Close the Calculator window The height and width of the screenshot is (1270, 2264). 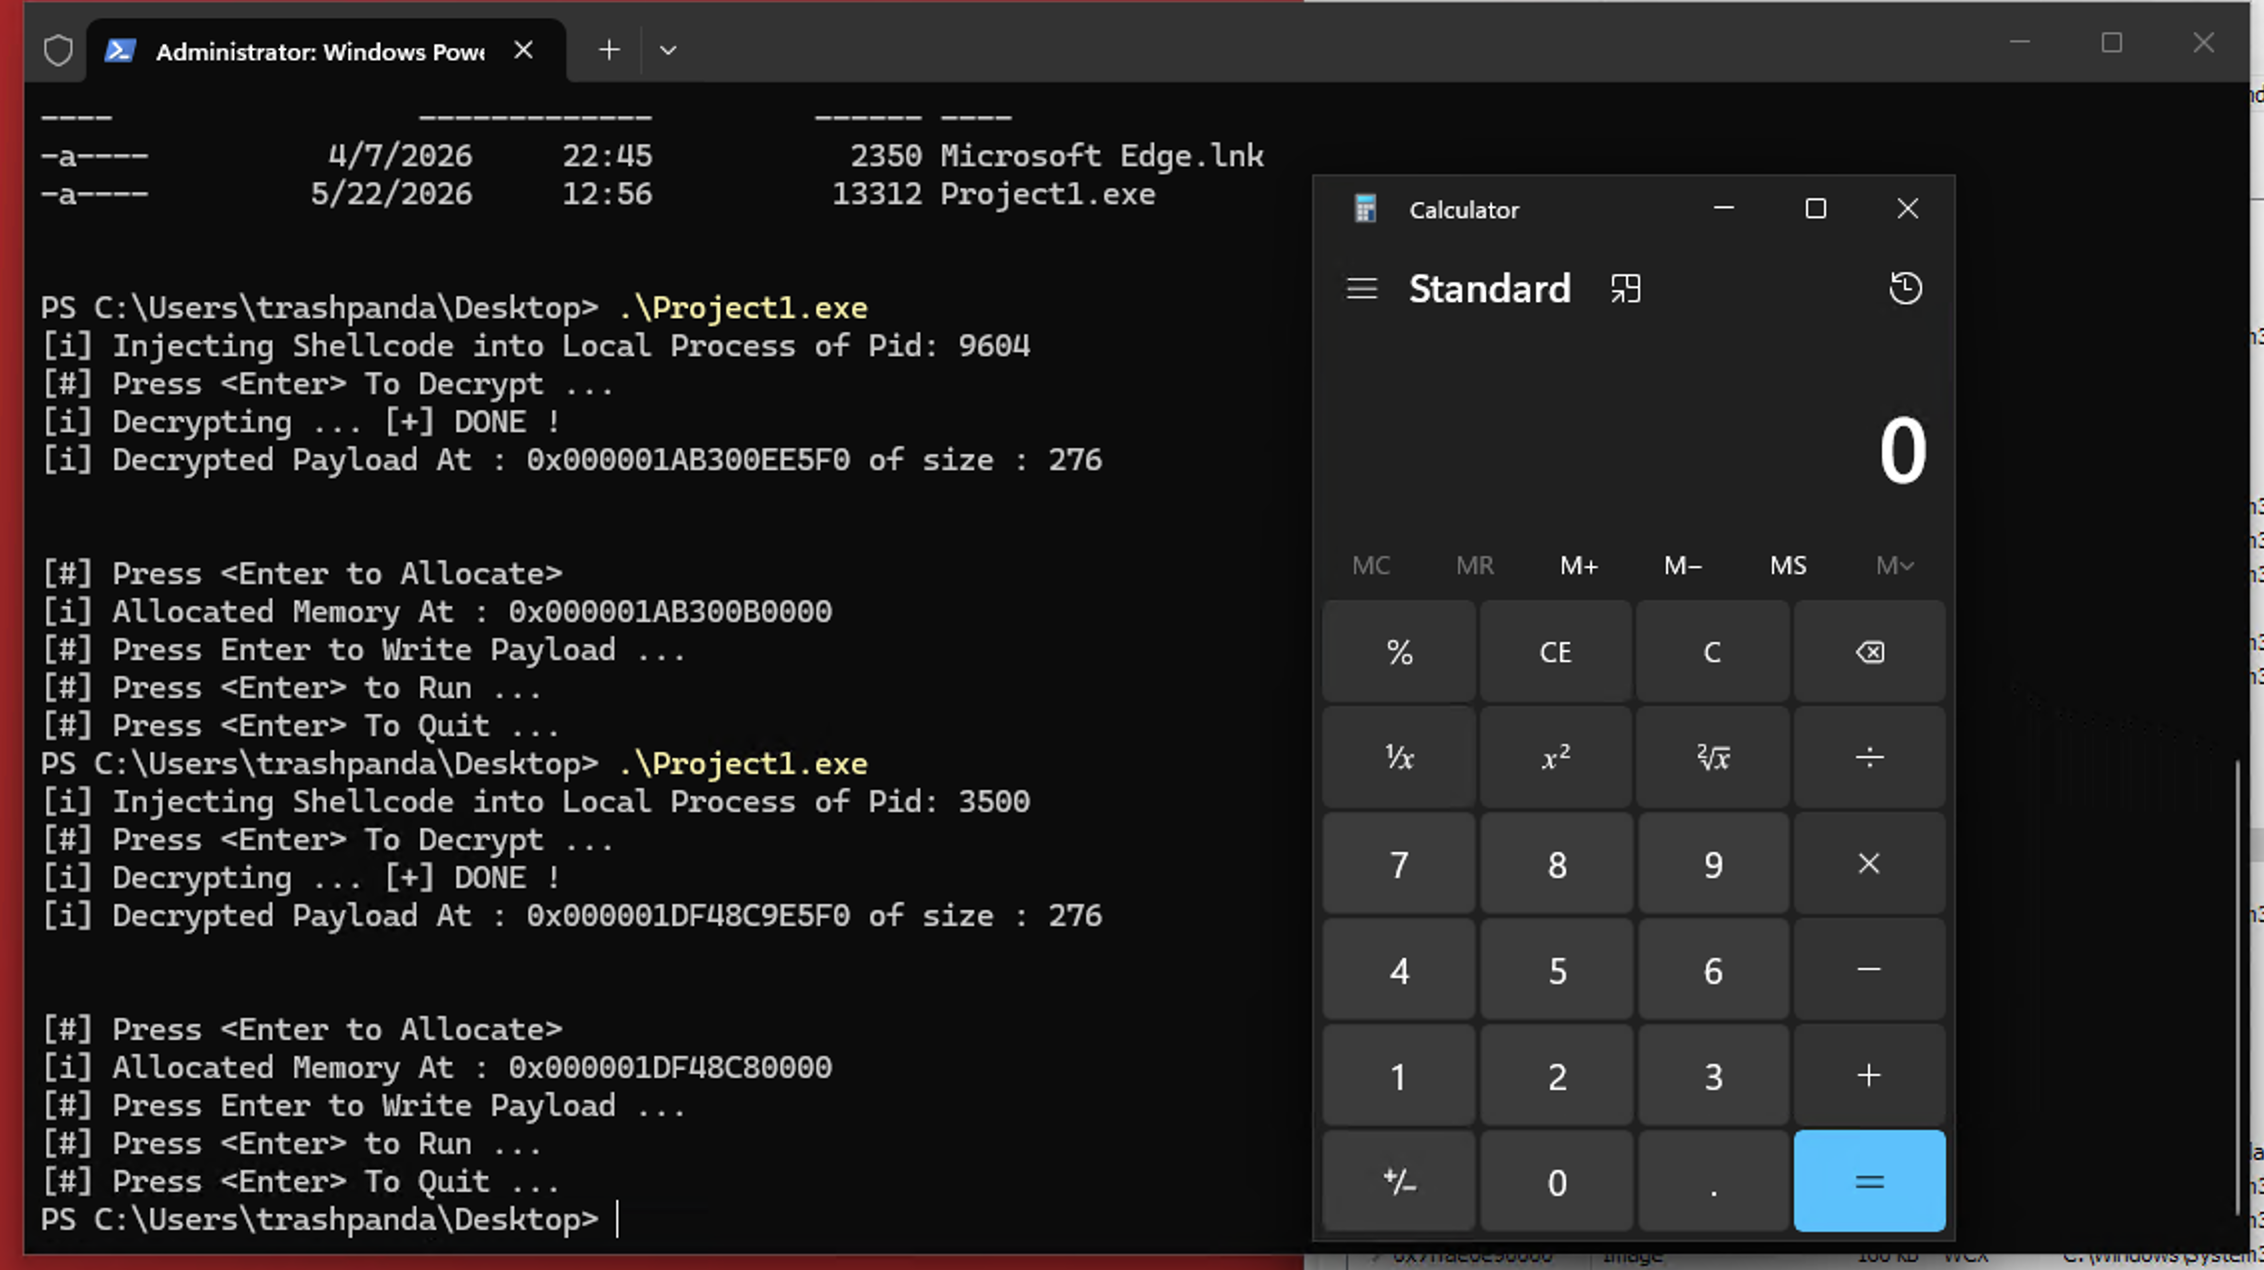(1907, 208)
